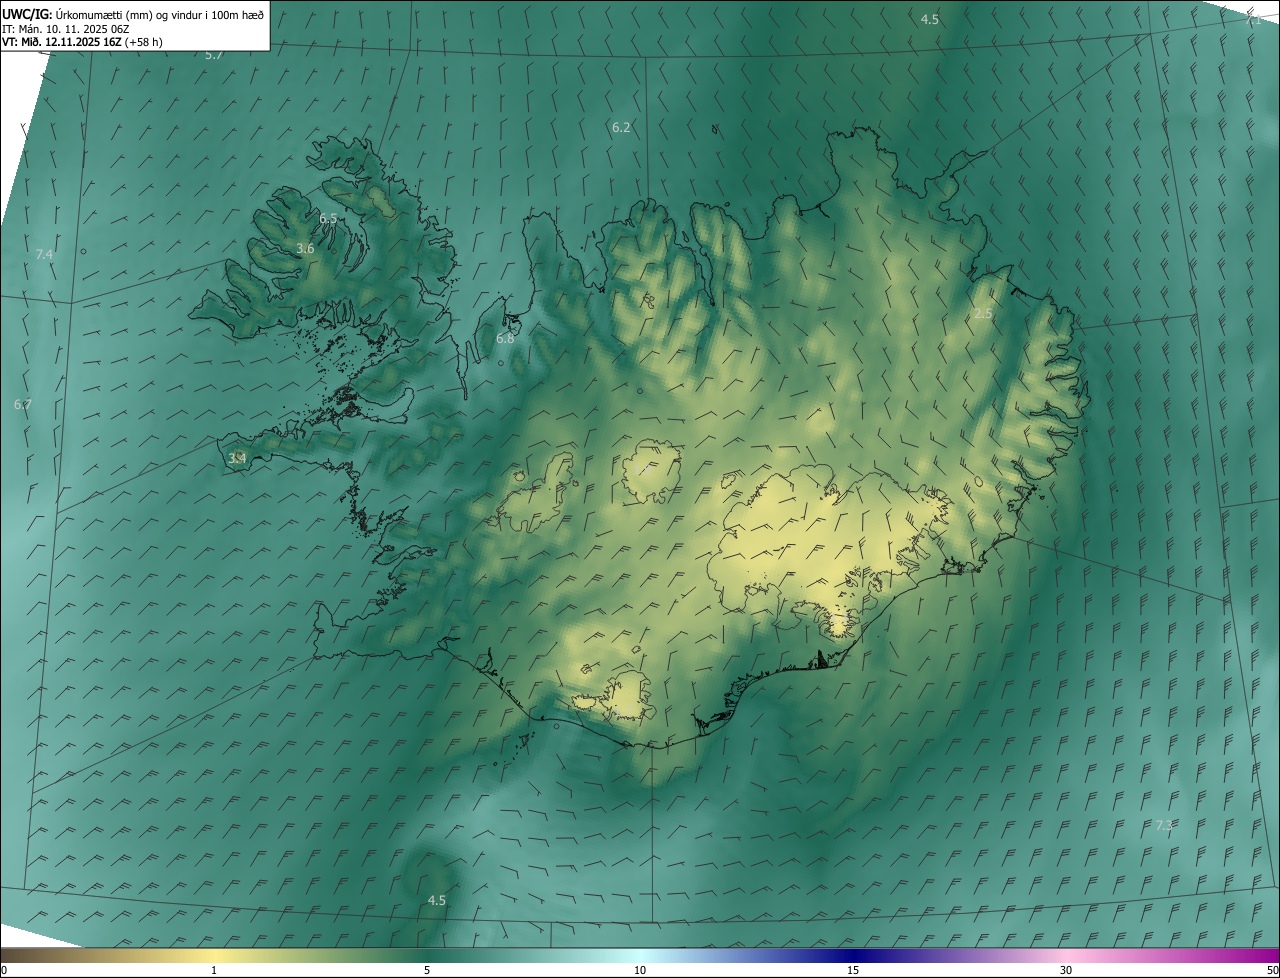The width and height of the screenshot is (1280, 978).
Task: Click the 7.3 value in the southeast sea
Action: [1164, 825]
